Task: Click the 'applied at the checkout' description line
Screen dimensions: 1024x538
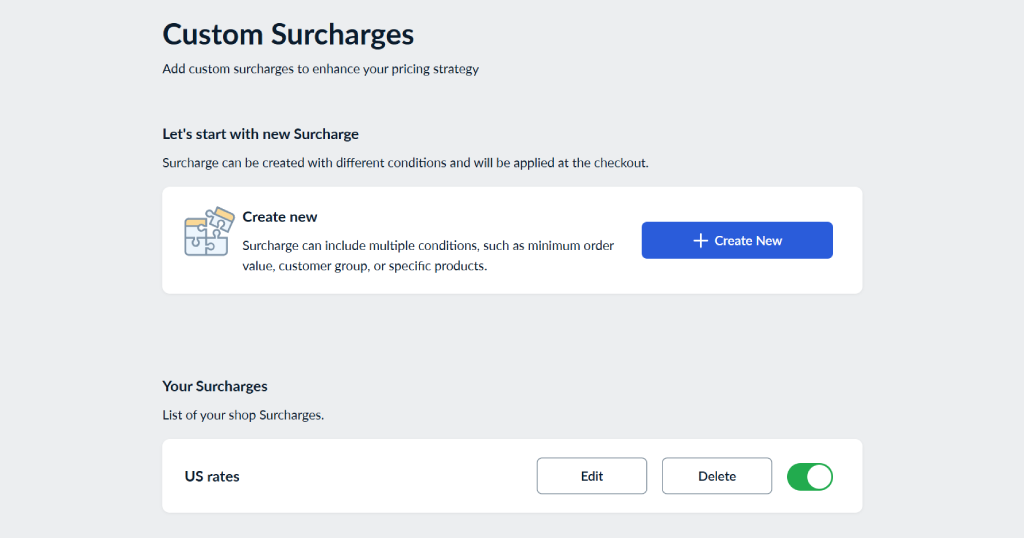Action: (x=405, y=162)
